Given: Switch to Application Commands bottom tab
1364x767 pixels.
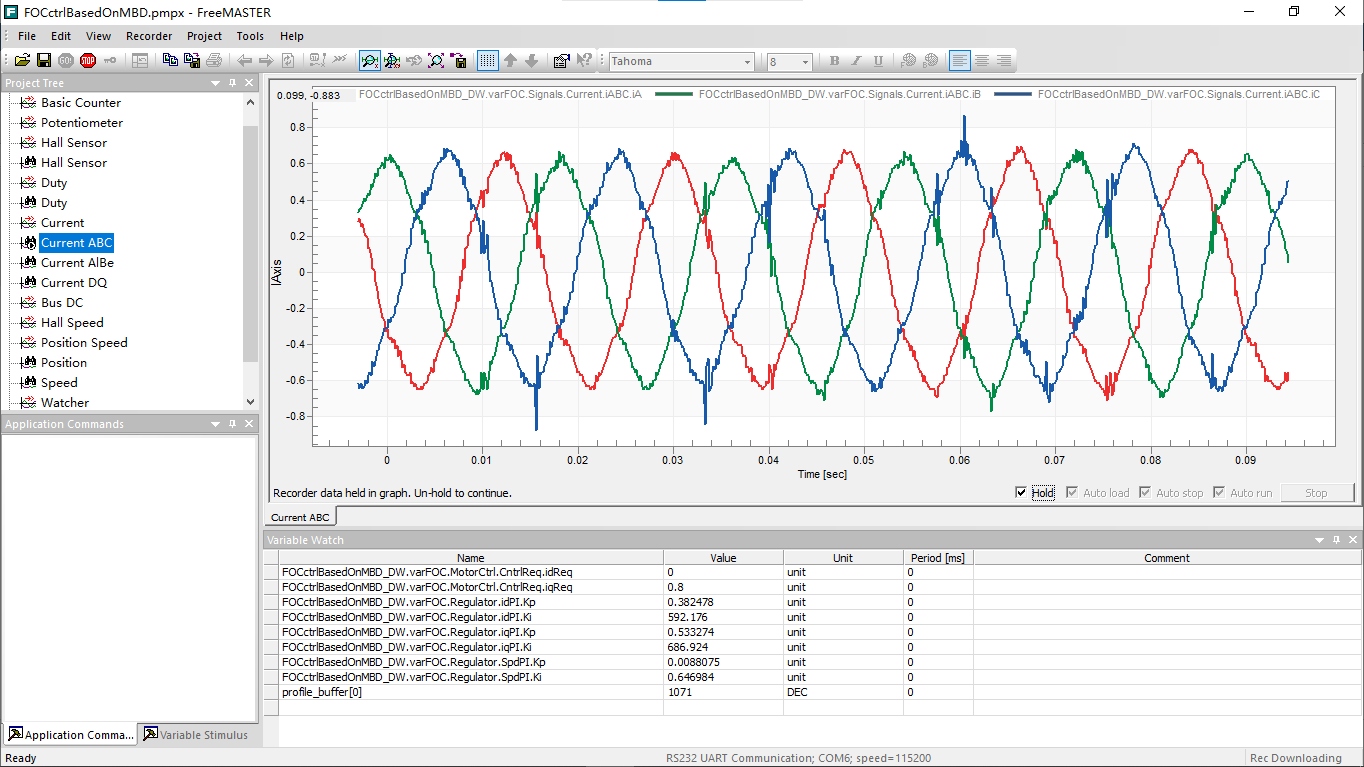Looking at the screenshot, I should pos(70,734).
